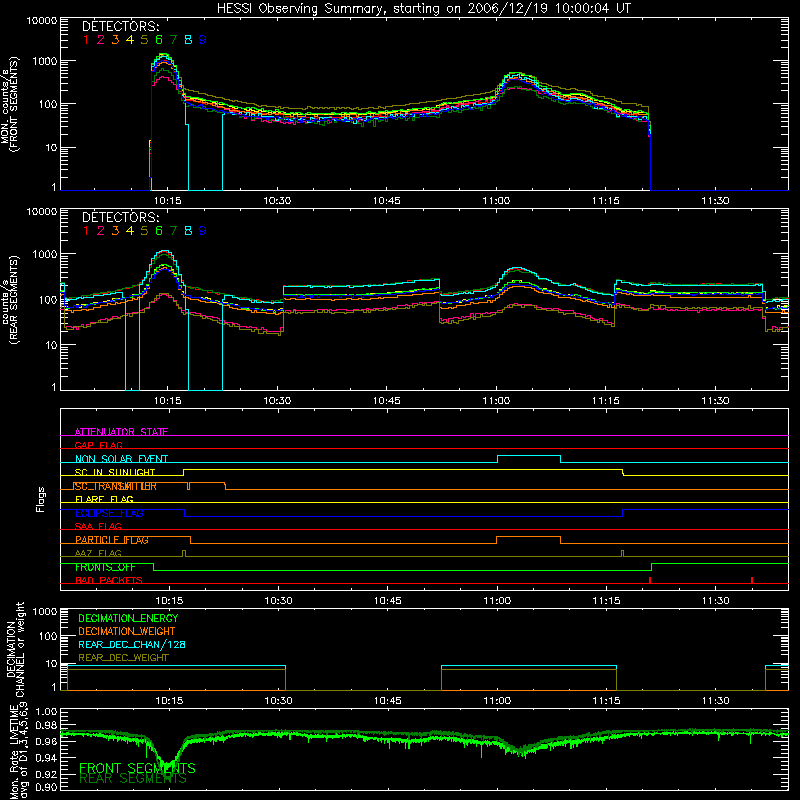
Task: Select the BAD_PACKETS flag label
Action: [109, 580]
